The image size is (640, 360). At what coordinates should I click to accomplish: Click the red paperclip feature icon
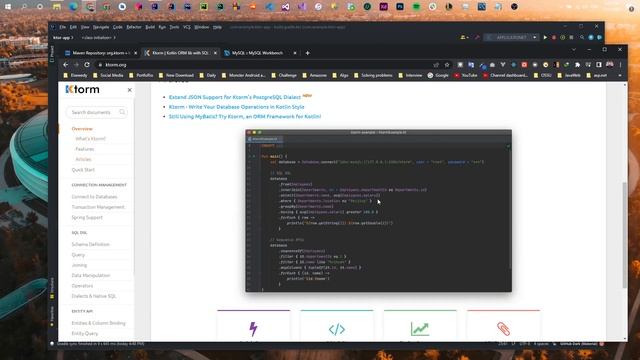(x=503, y=329)
